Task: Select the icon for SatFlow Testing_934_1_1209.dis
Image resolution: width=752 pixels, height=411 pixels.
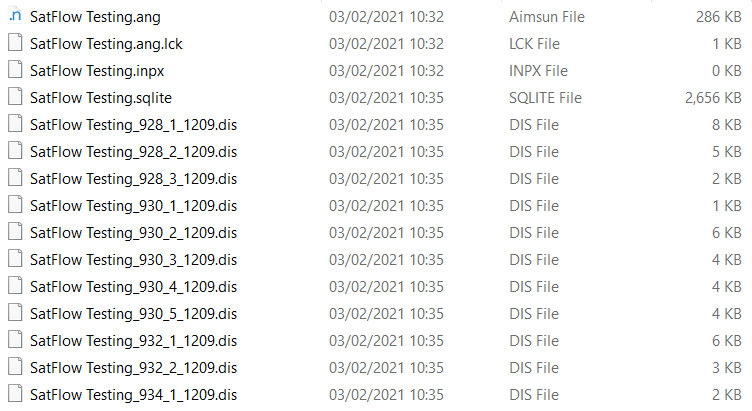Action: click(x=14, y=394)
